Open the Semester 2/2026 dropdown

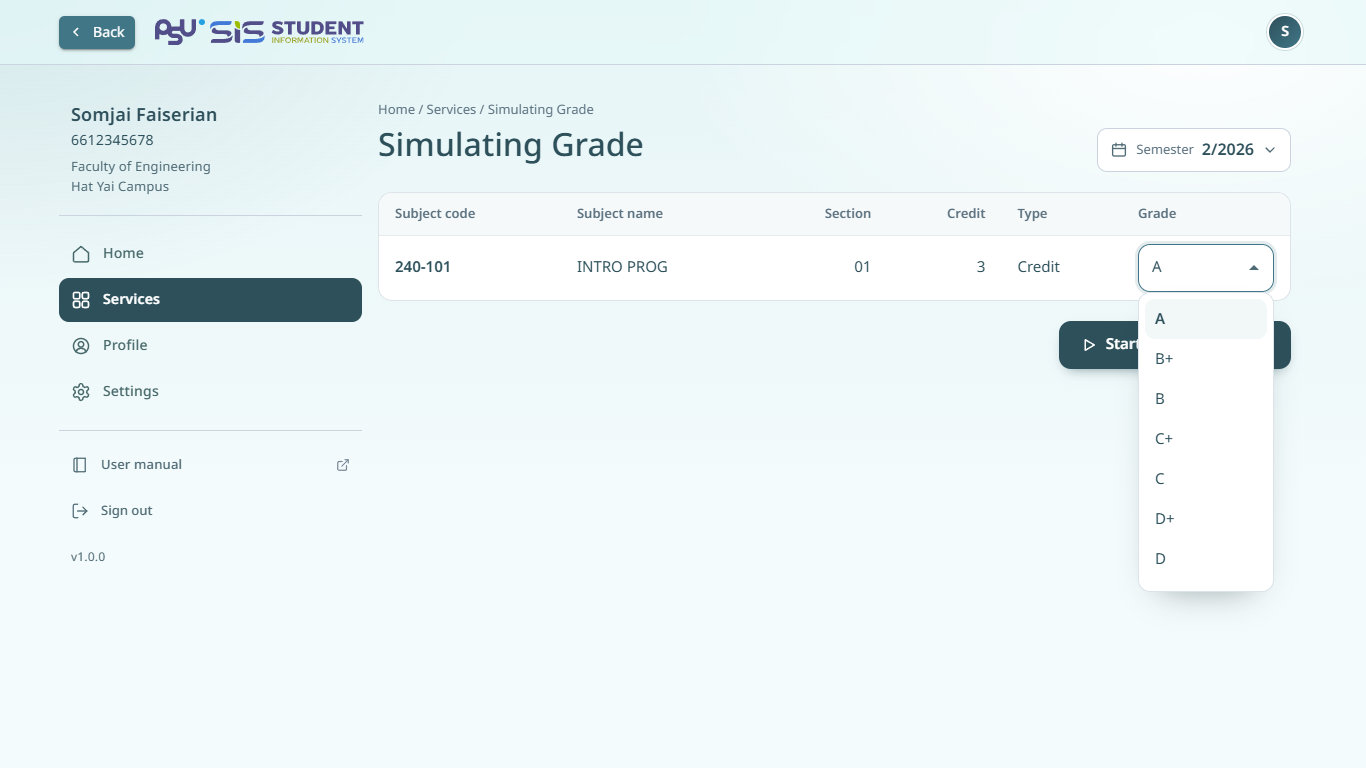point(1194,150)
